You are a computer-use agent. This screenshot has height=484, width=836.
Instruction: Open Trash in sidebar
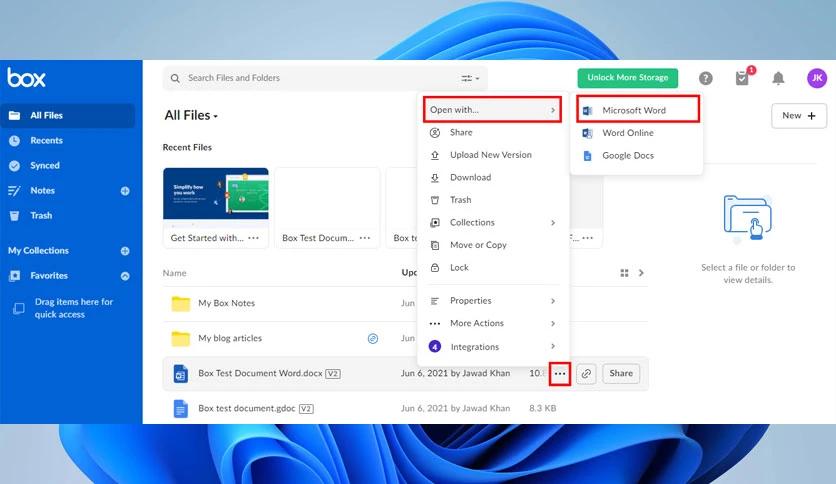click(x=67, y=216)
